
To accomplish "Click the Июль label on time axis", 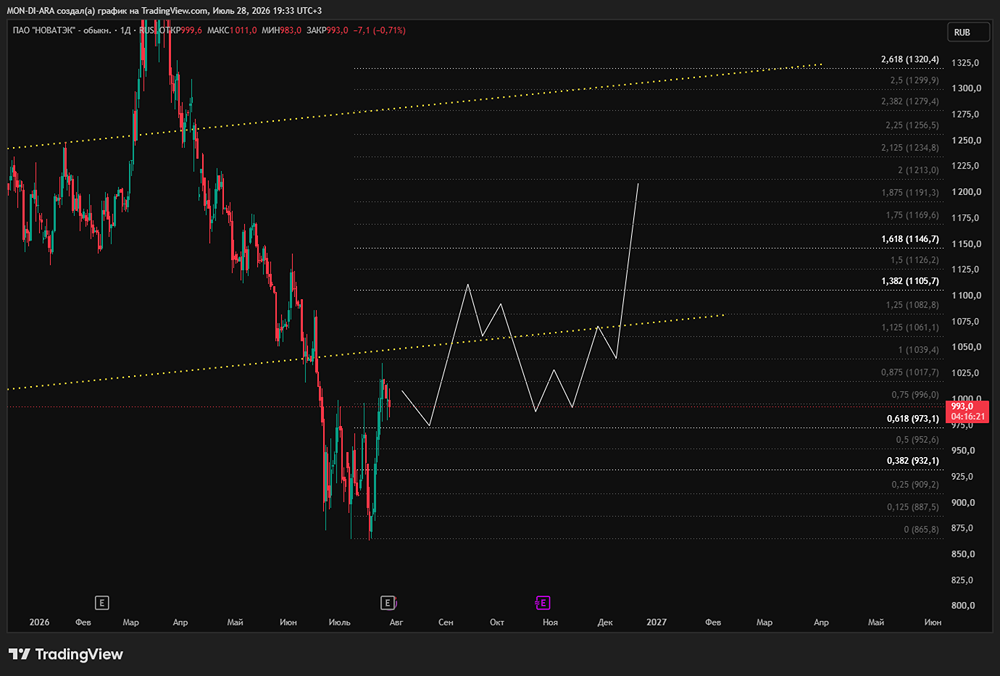I will tap(339, 622).
